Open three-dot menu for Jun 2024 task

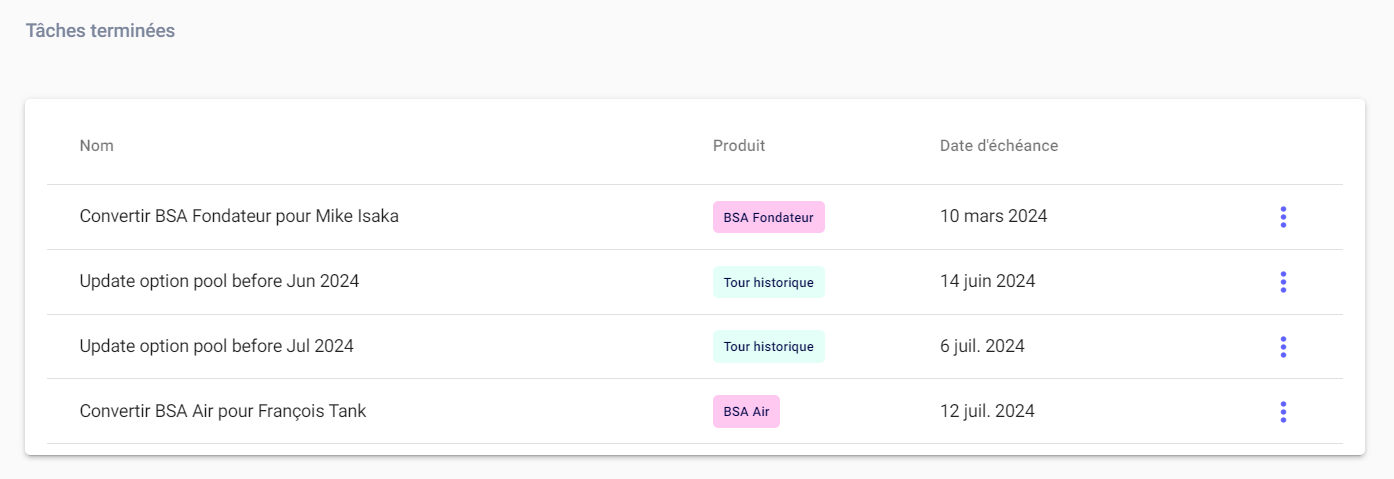(1283, 282)
